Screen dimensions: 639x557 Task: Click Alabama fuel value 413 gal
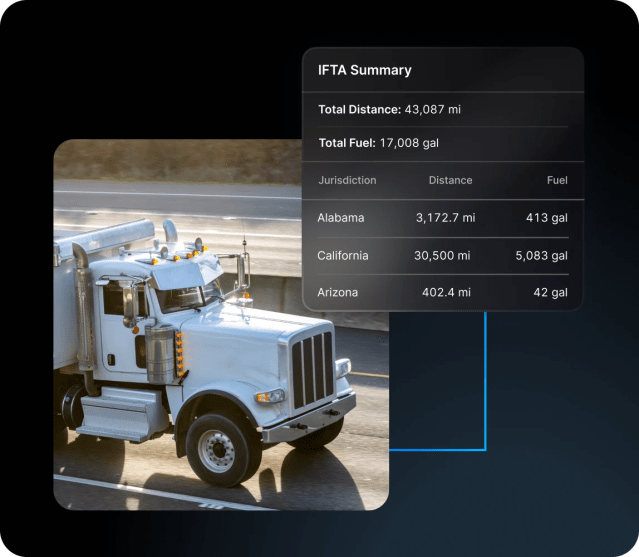[x=546, y=218]
